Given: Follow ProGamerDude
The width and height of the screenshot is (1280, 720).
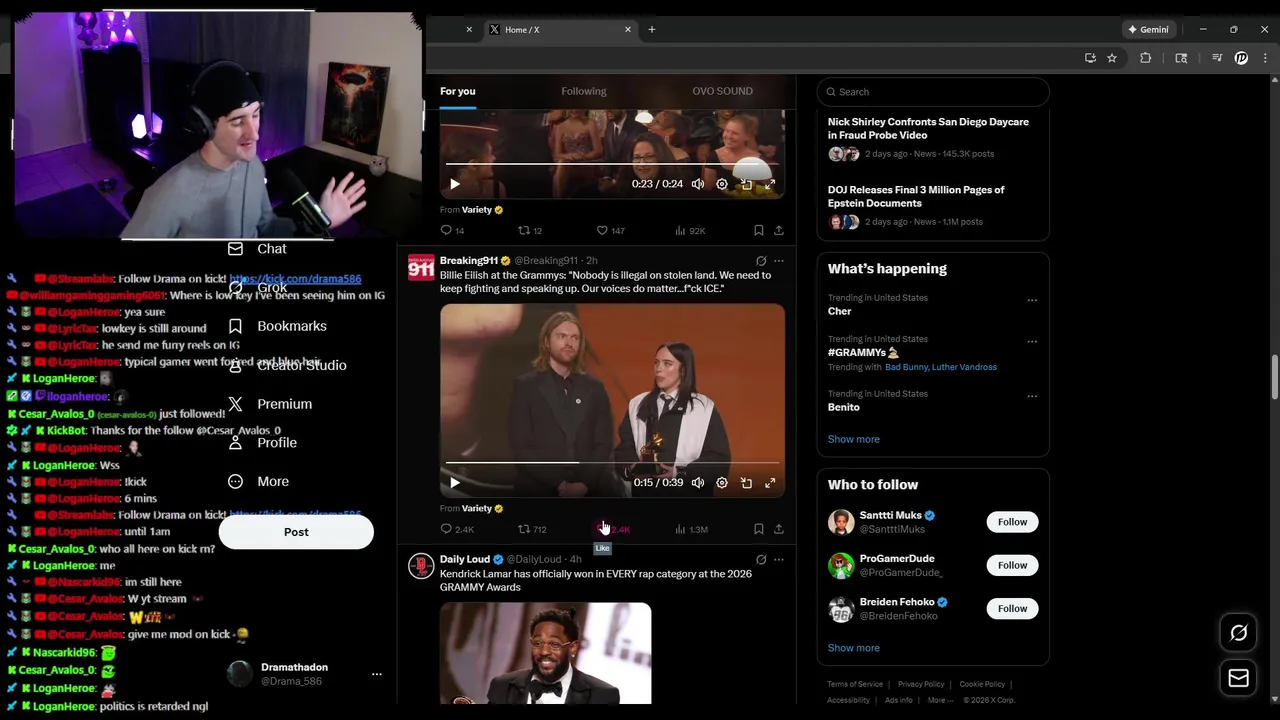Looking at the screenshot, I should click(1012, 565).
